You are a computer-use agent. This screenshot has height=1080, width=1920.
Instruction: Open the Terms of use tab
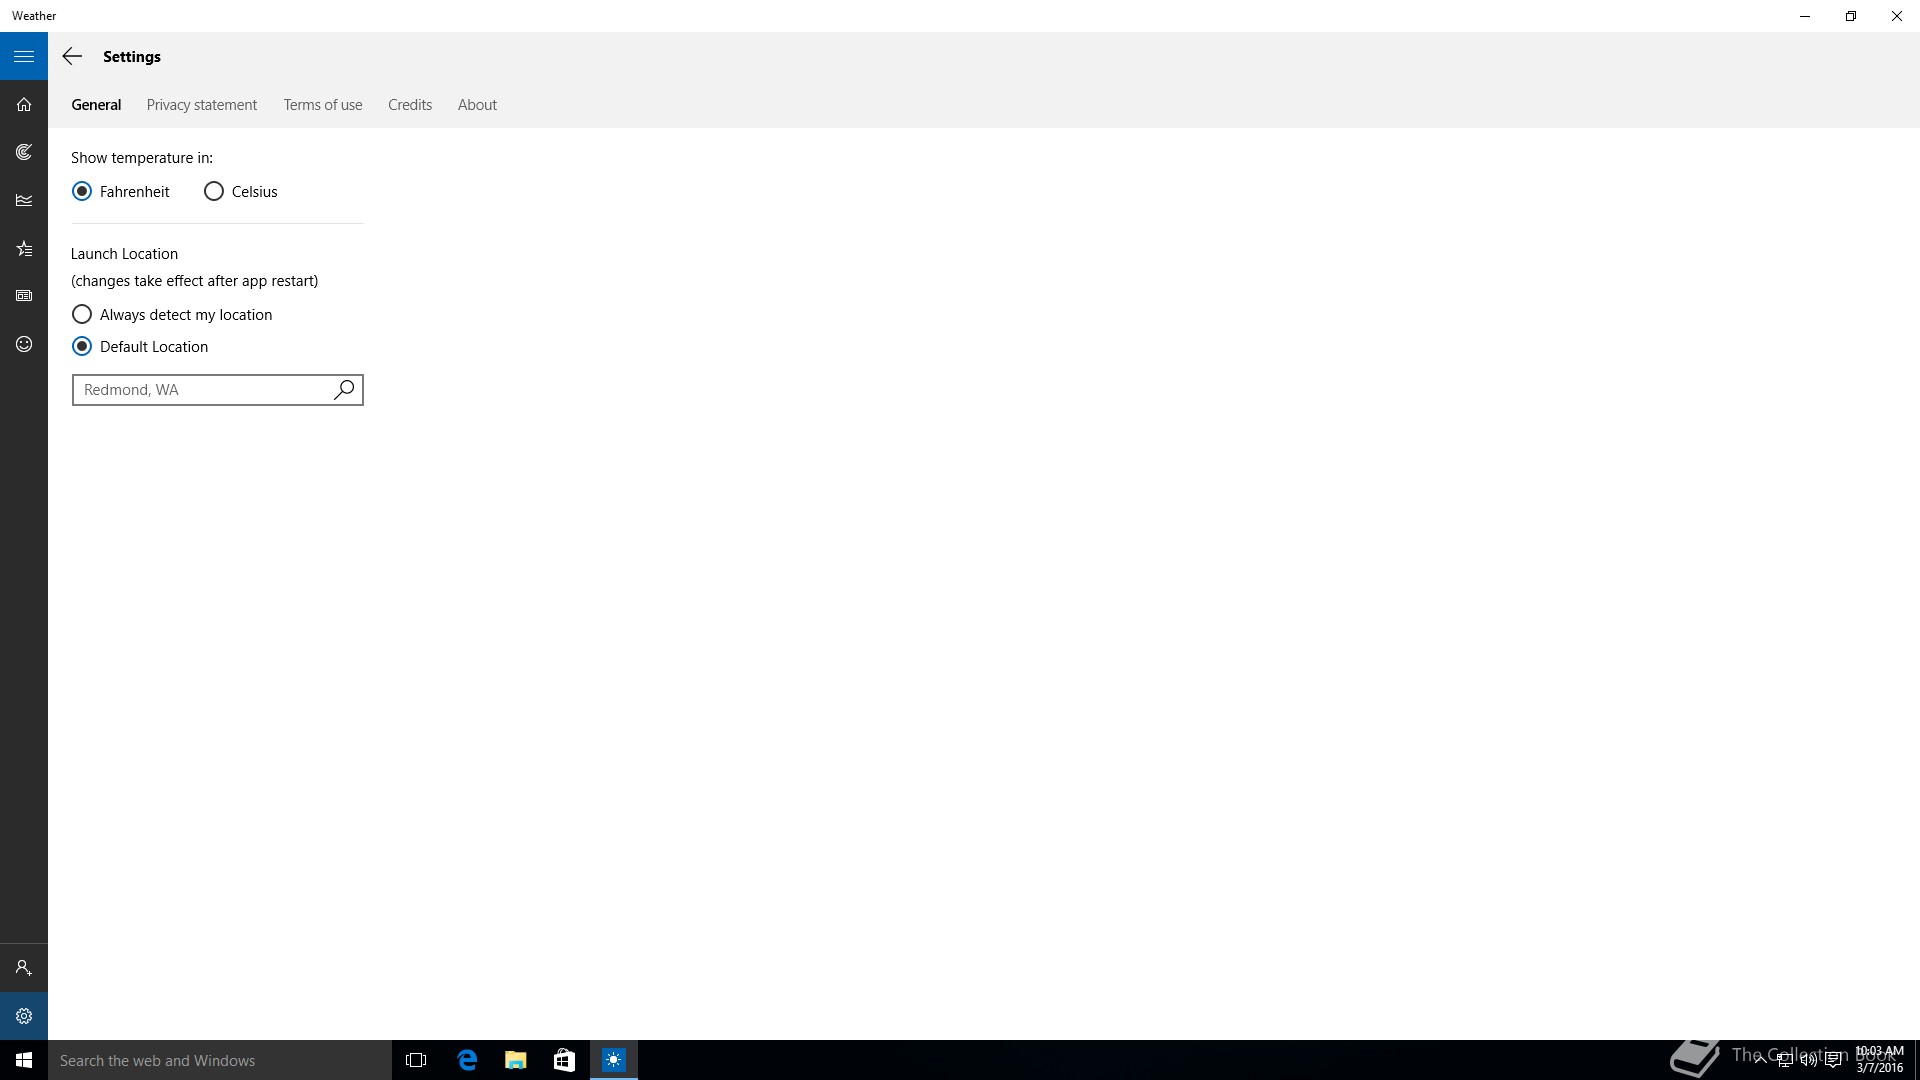[x=322, y=105]
